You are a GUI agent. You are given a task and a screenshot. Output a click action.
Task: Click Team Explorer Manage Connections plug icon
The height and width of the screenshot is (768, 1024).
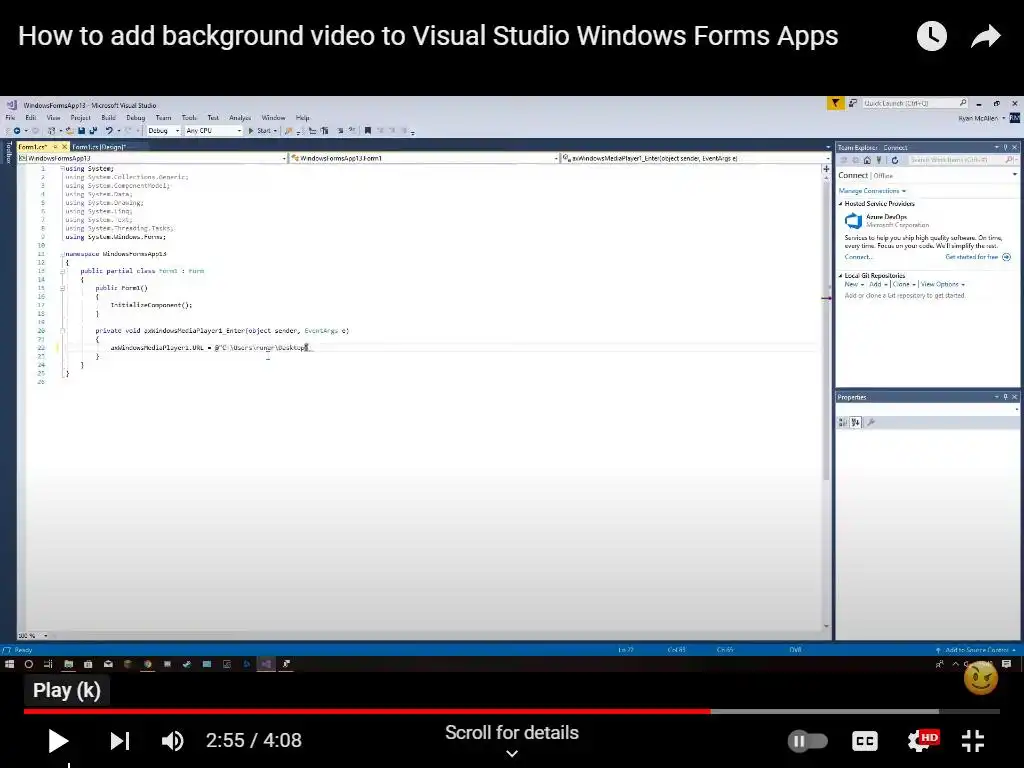(879, 160)
